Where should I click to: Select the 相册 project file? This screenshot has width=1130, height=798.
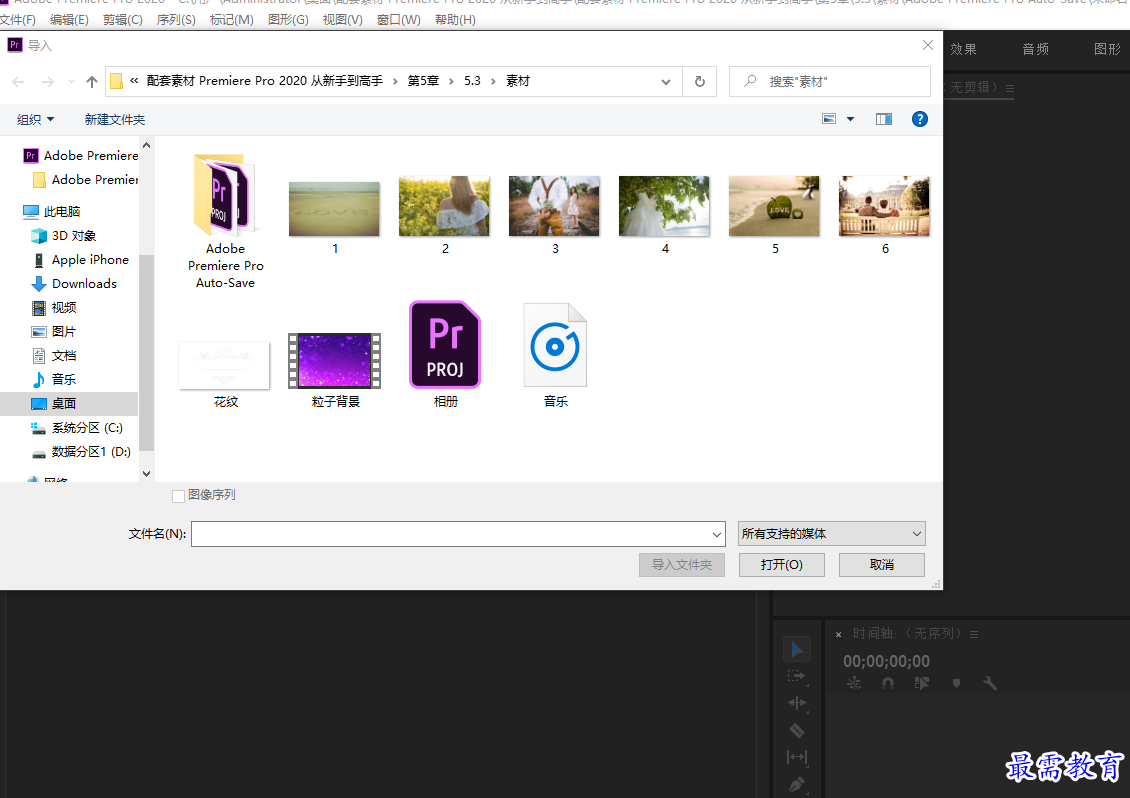(445, 354)
